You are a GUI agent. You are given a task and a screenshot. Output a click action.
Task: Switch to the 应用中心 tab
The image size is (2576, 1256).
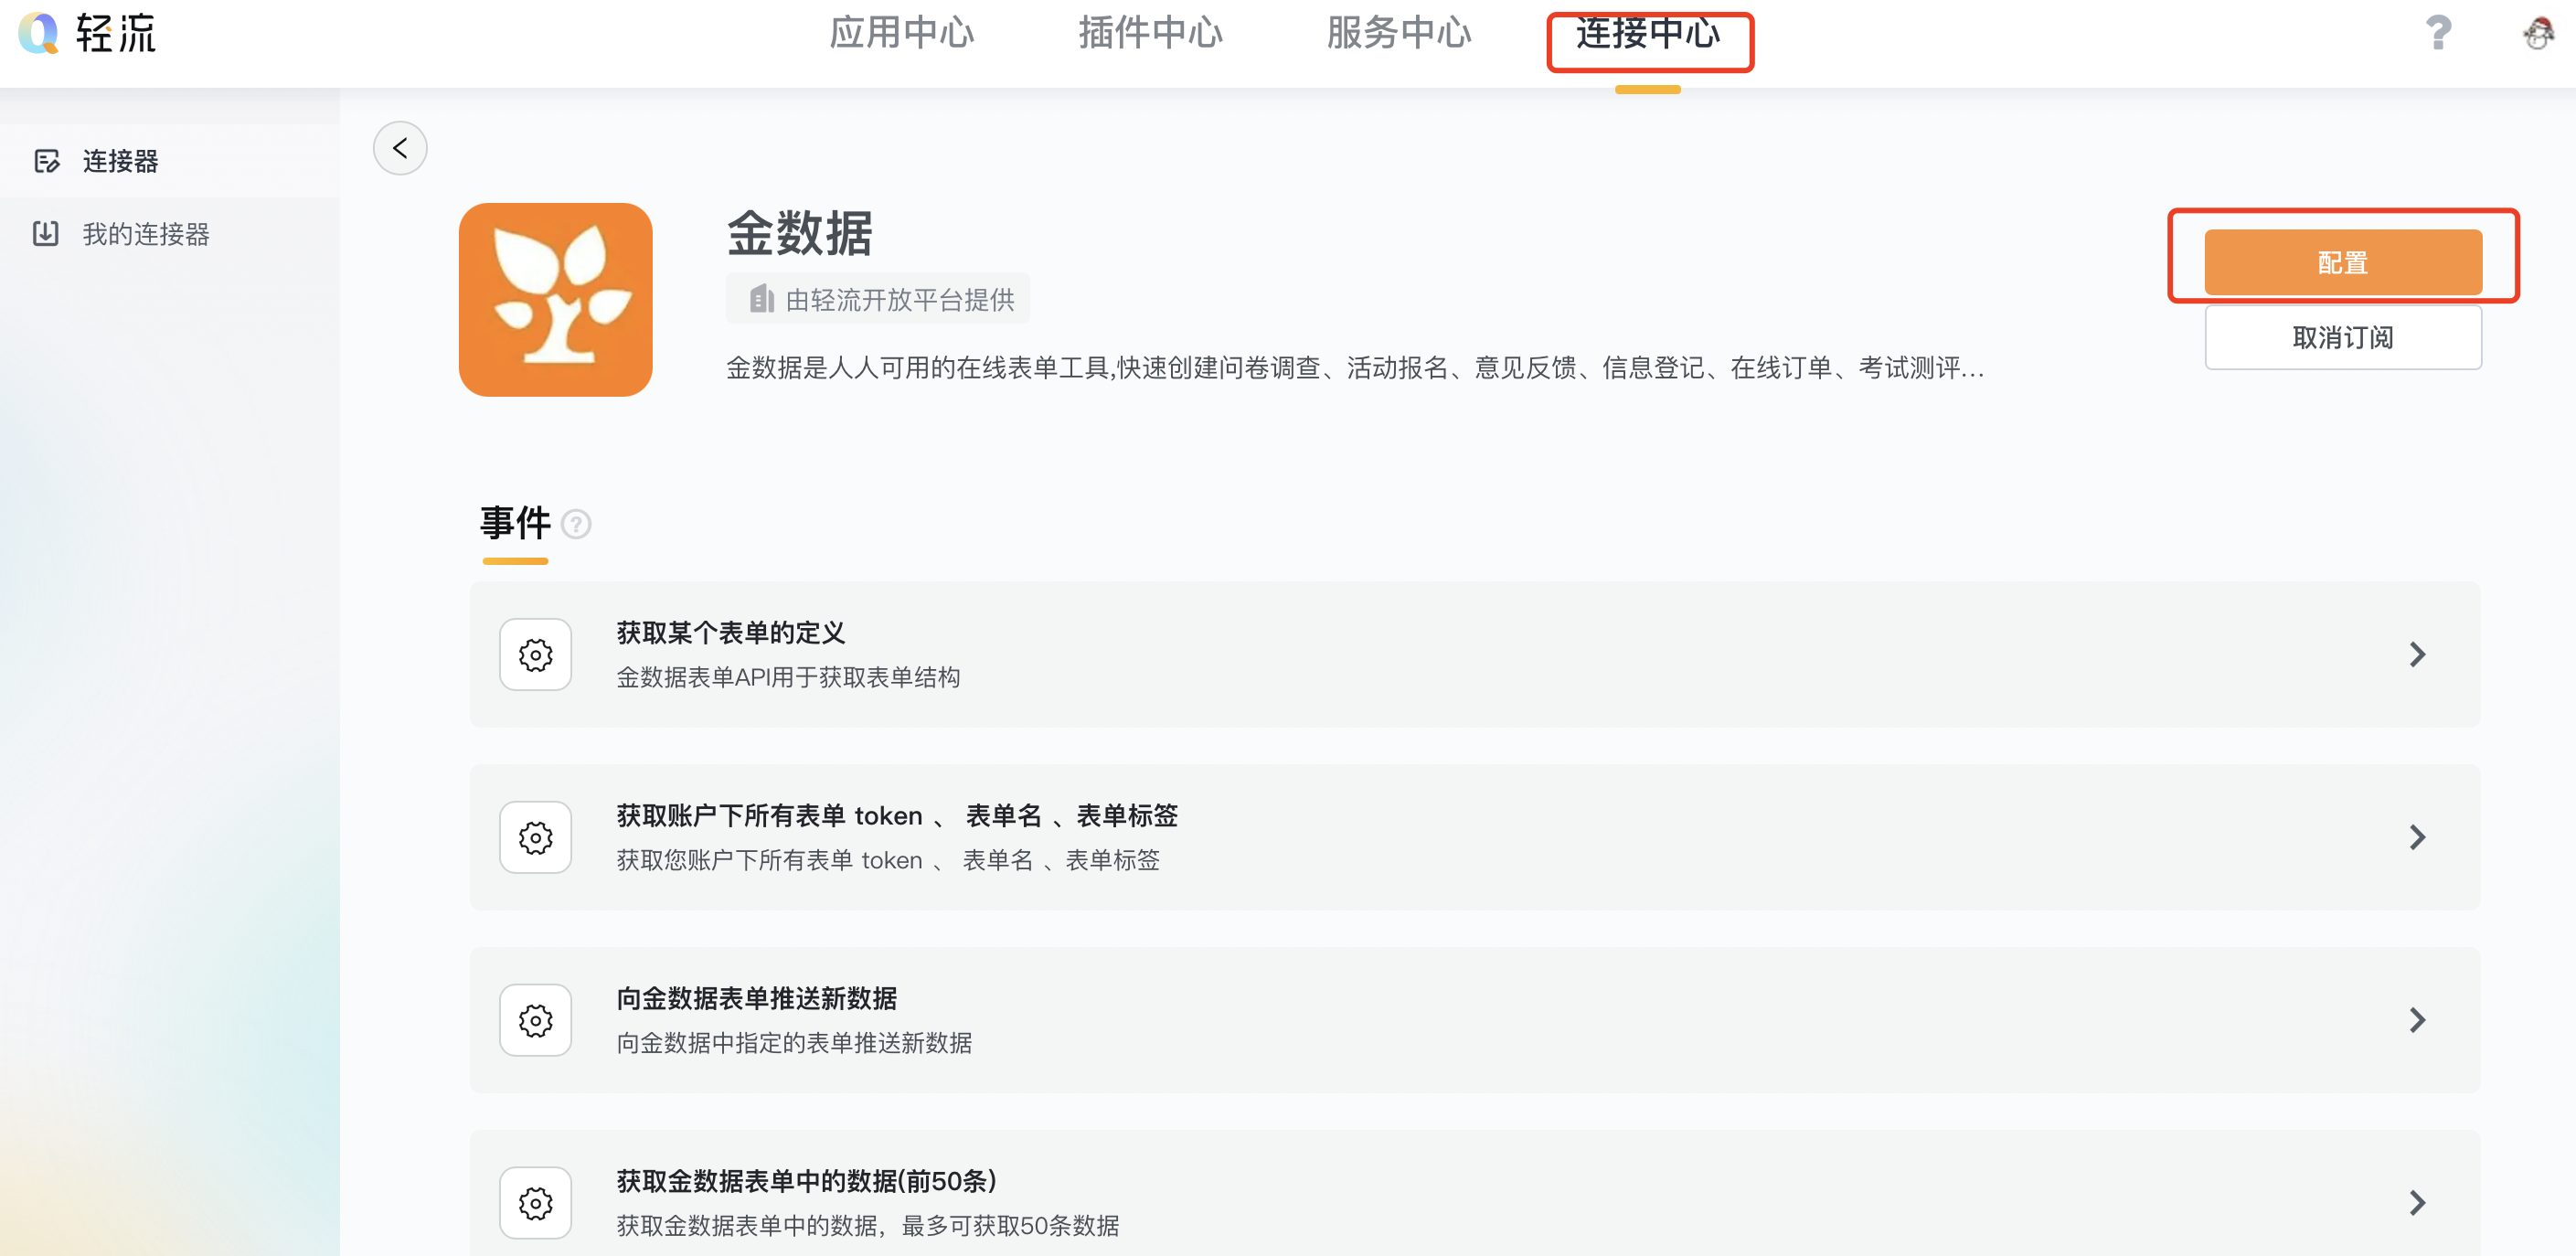(901, 34)
